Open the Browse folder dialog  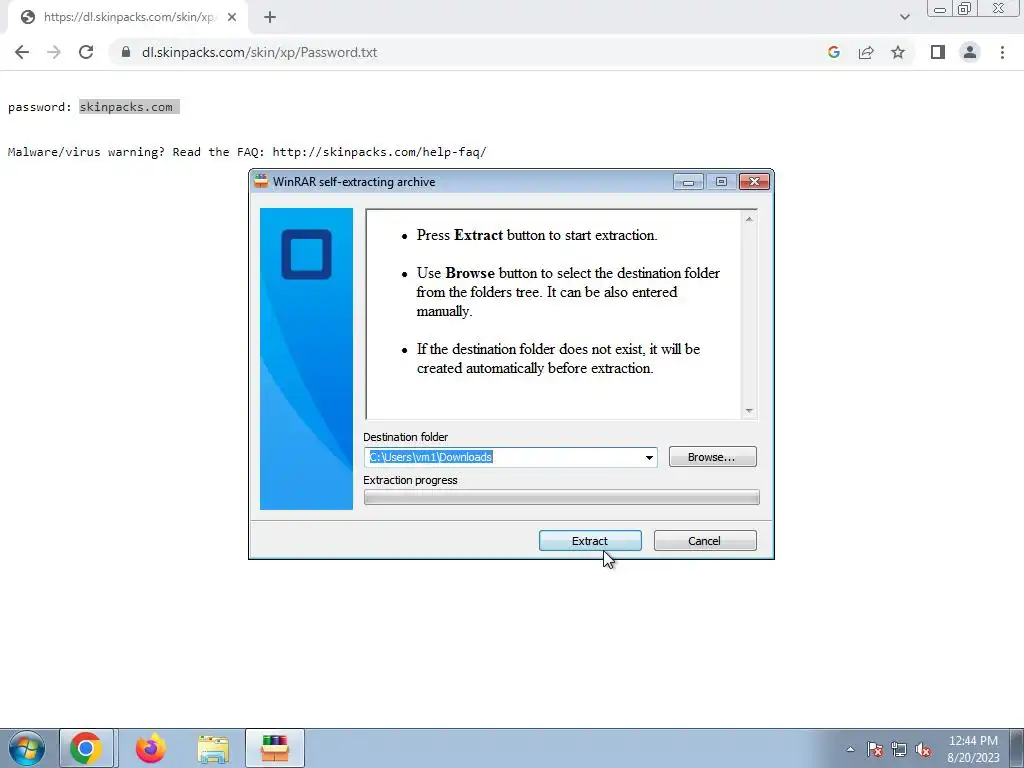[712, 457]
